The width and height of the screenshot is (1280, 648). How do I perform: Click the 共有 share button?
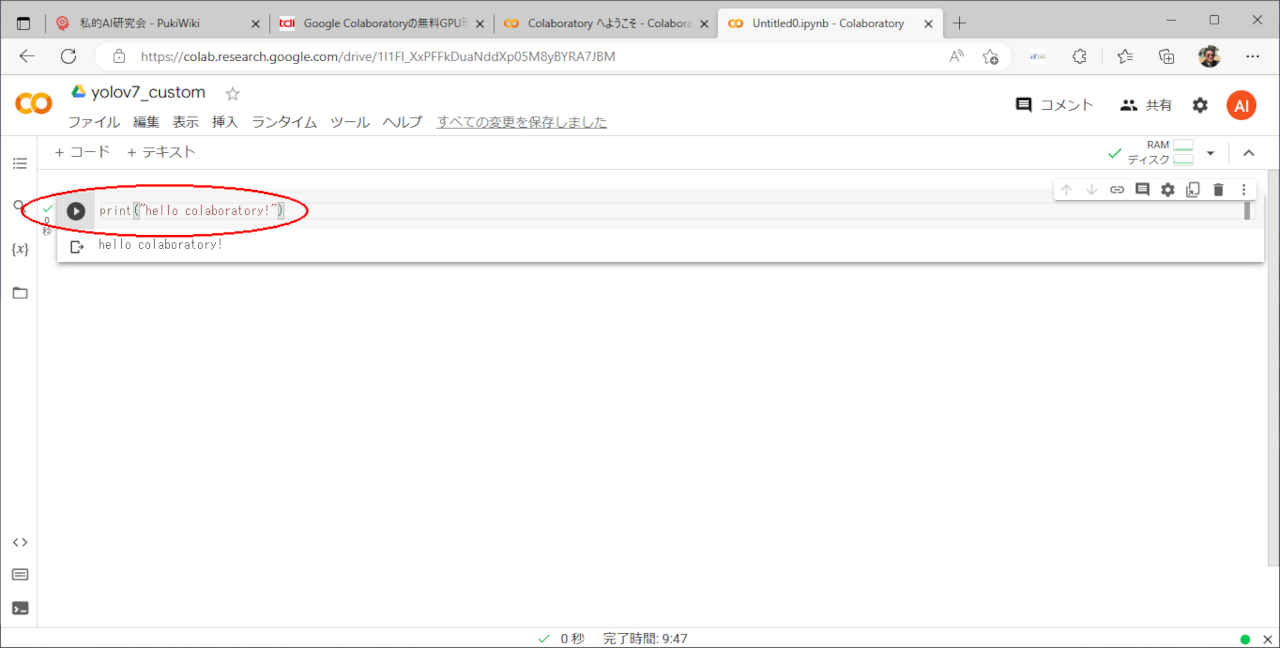click(x=1146, y=105)
